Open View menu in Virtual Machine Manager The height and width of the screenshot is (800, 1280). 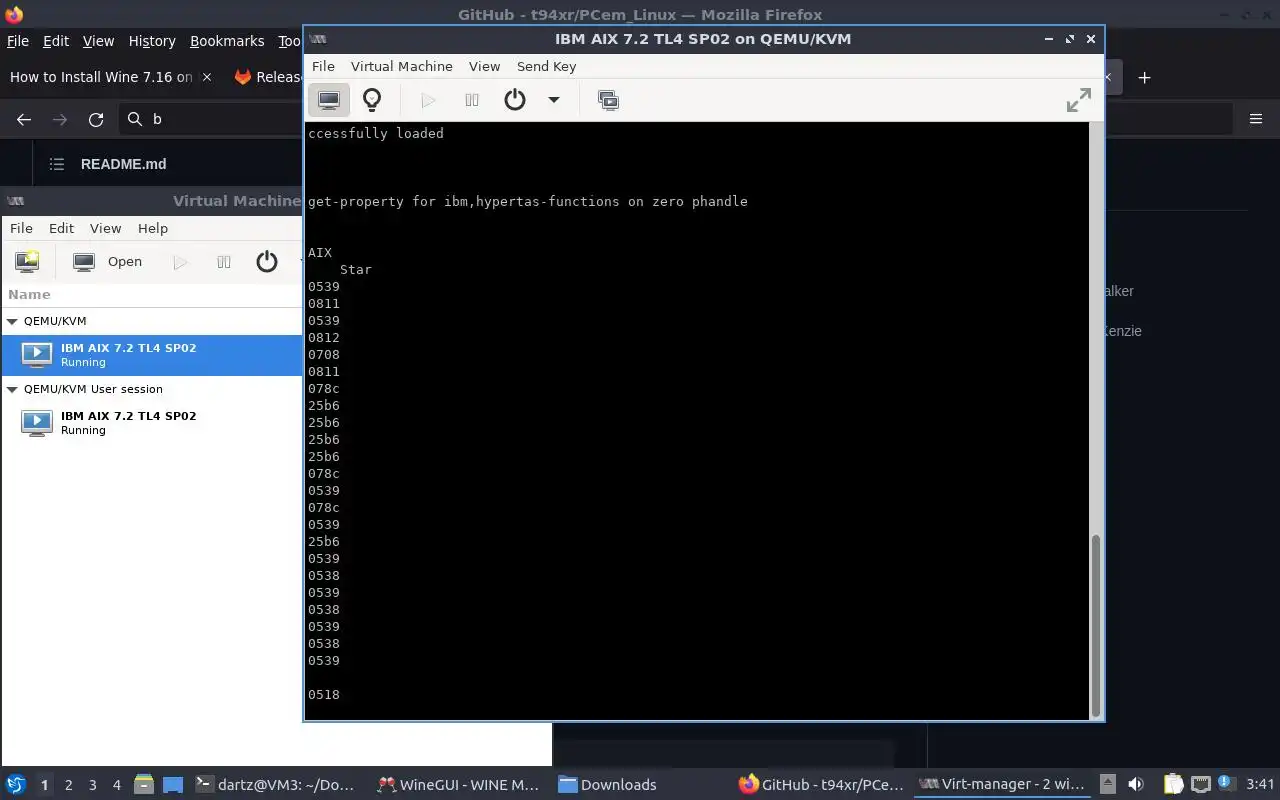click(x=105, y=228)
